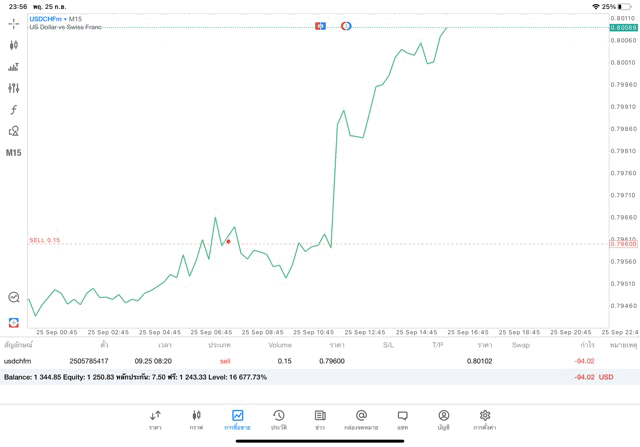Image resolution: width=640 pixels, height=447 pixels.
Task: Open the news (ข่าว) tab
Action: 320,419
